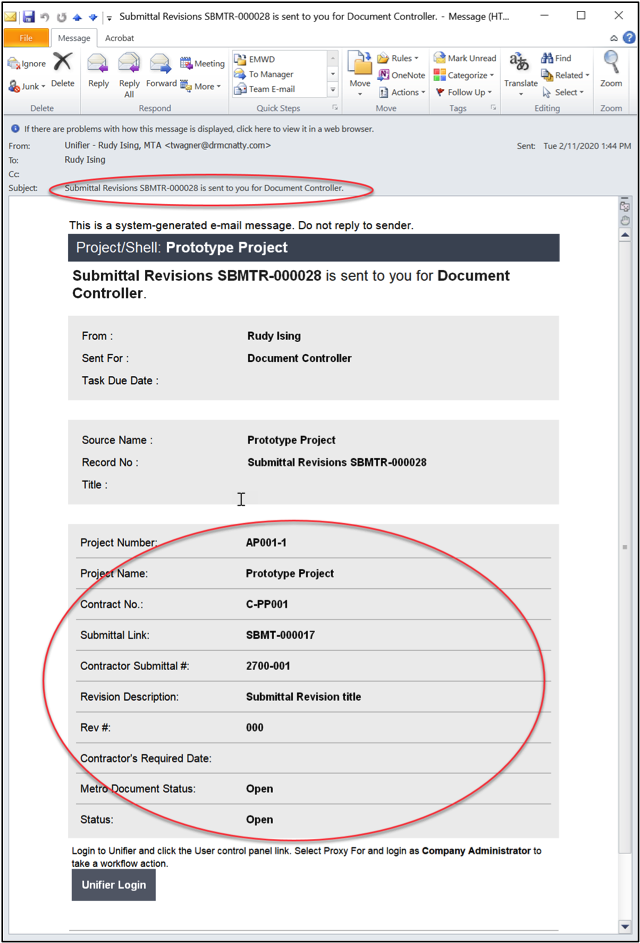Open the Follow Up flag dropdown

pos(463,92)
